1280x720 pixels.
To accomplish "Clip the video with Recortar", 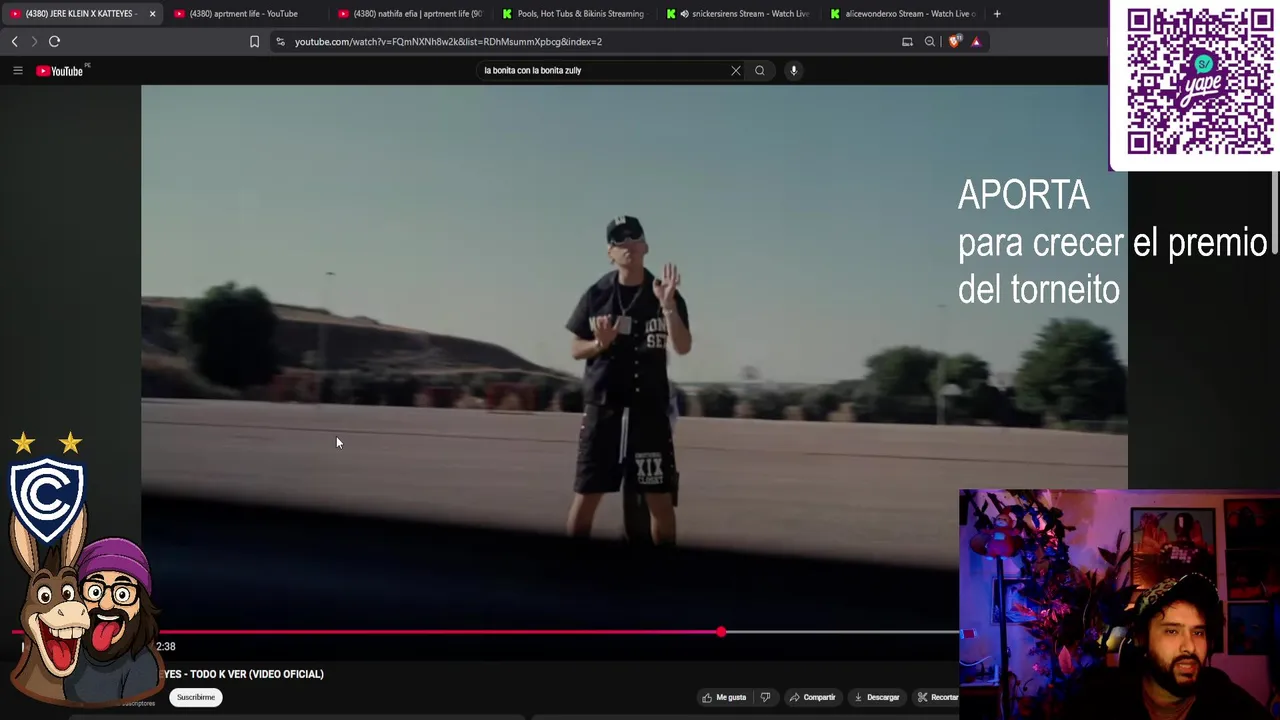I will tap(937, 697).
